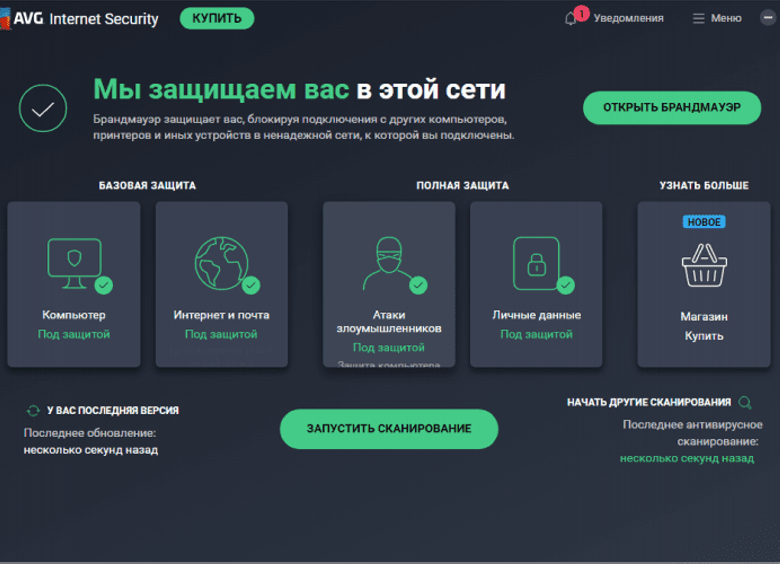This screenshot has width=780, height=564.
Task: Click the red notification count badge
Action: pos(581,13)
